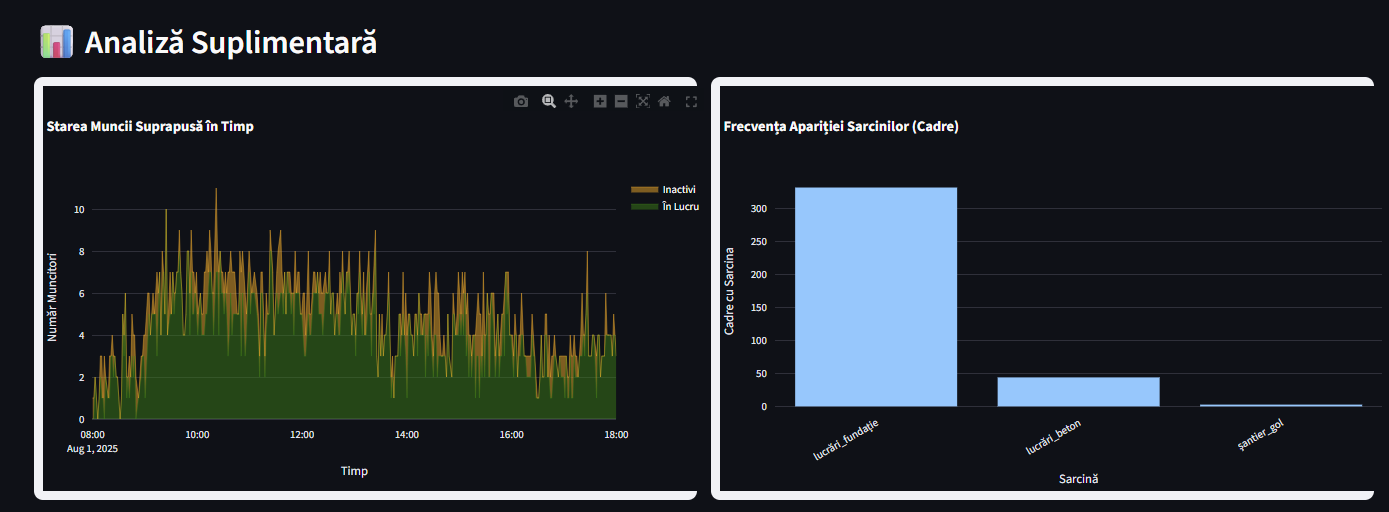The image size is (1389, 512).
Task: Toggle the Inactivi legend entry
Action: pyautogui.click(x=678, y=189)
